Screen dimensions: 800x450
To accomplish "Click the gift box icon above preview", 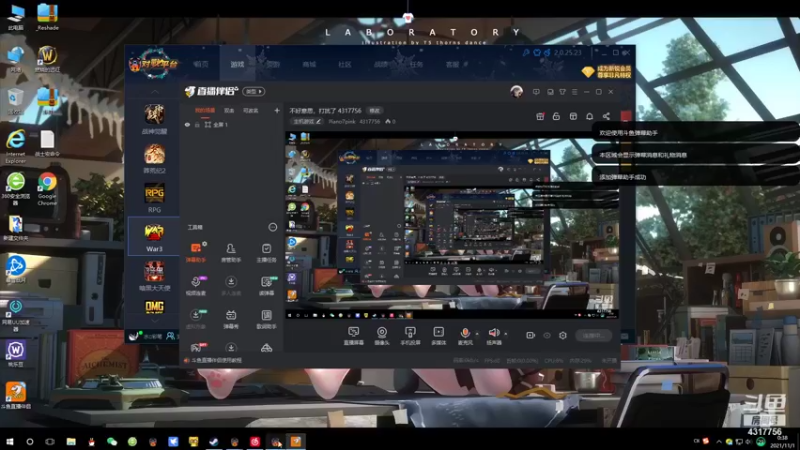I will click(540, 116).
